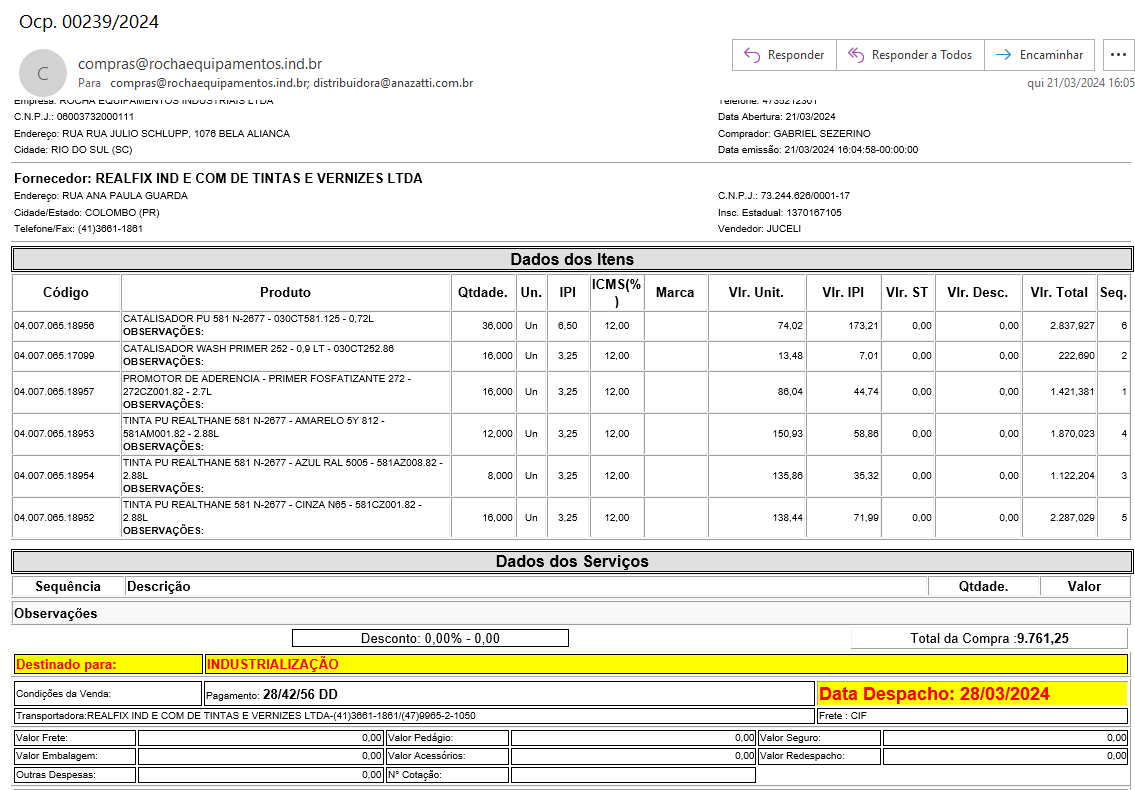Click the Desconto 0,00% box
1135x790 pixels.
click(430, 638)
